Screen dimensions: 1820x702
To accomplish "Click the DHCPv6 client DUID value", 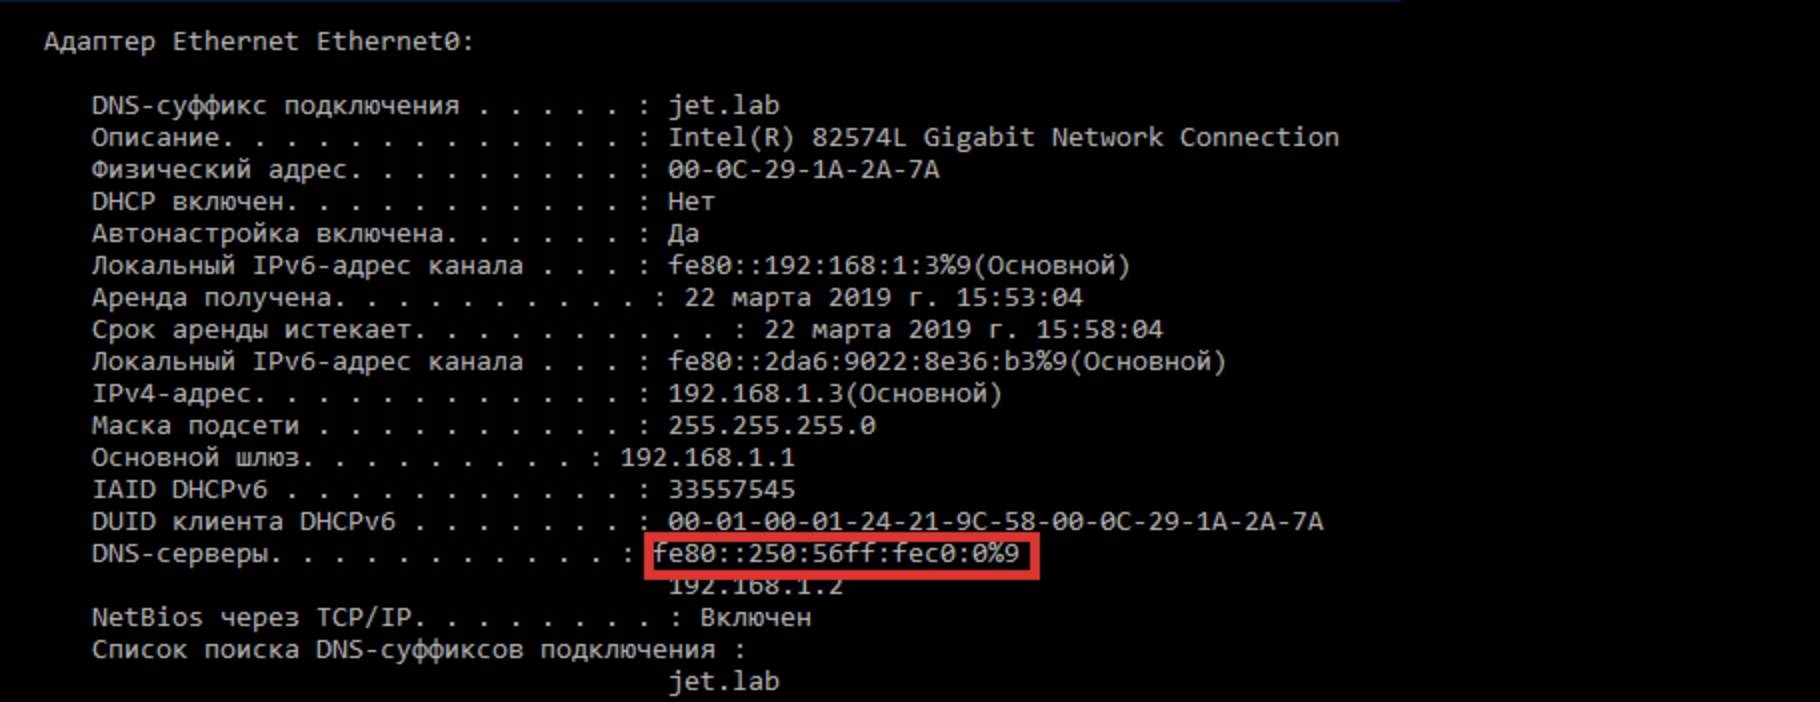I will 995,522.
